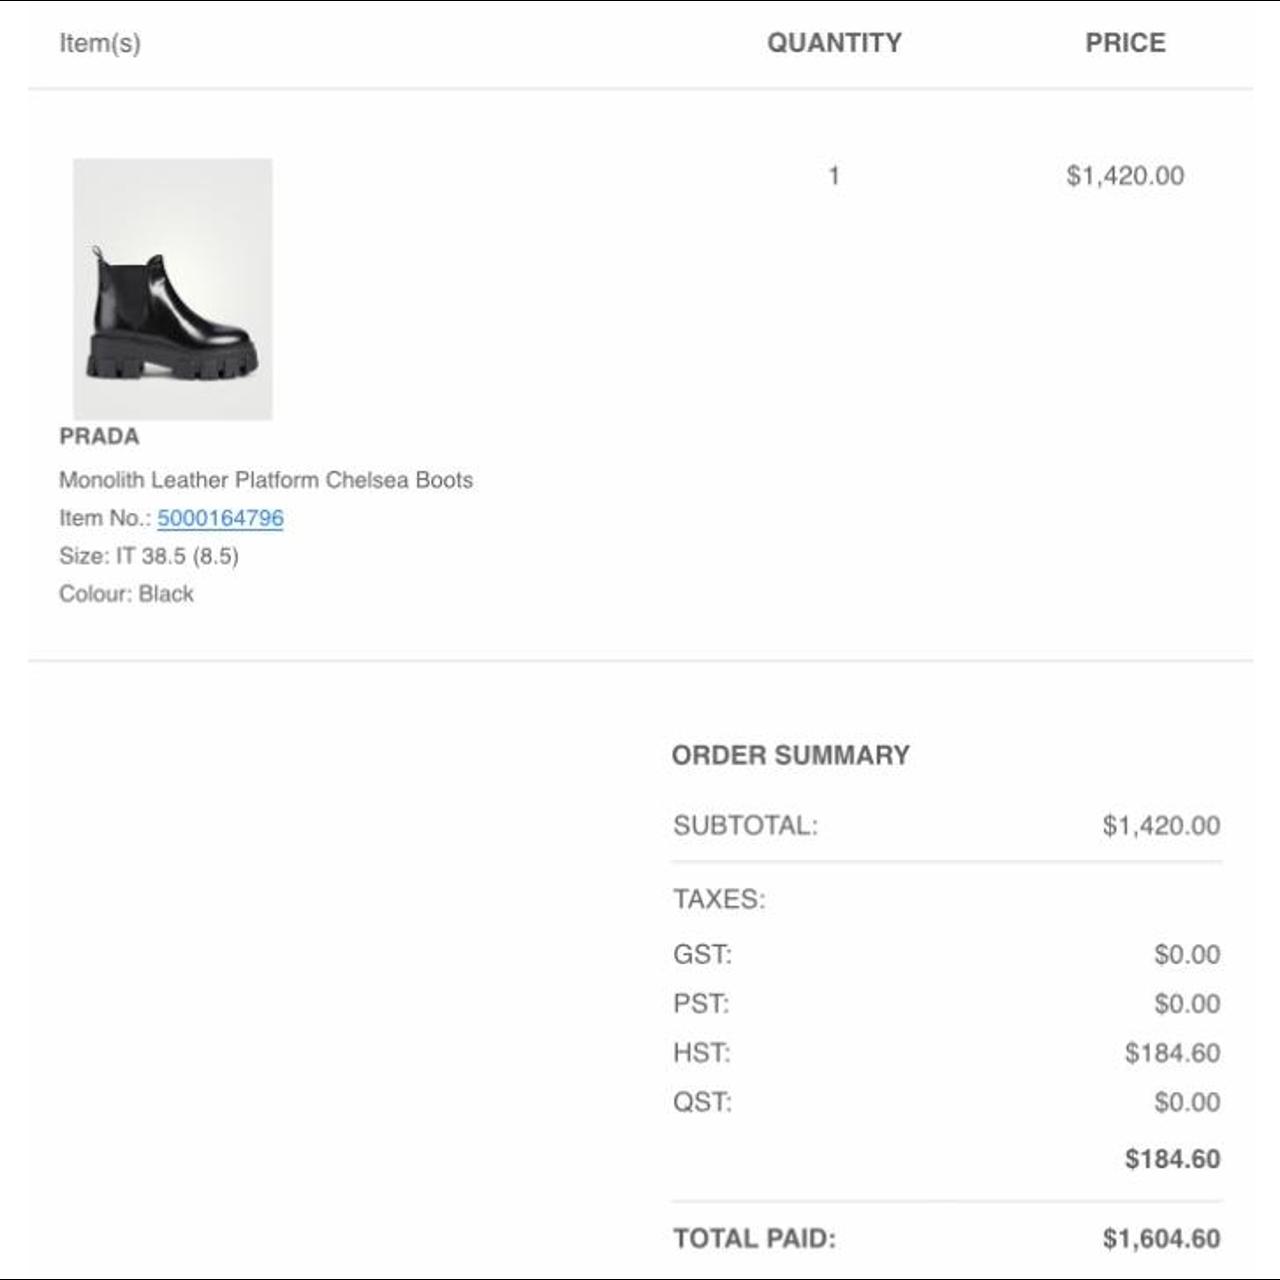This screenshot has height=1280, width=1280.
Task: Select the QUANTITY column header
Action: (833, 42)
